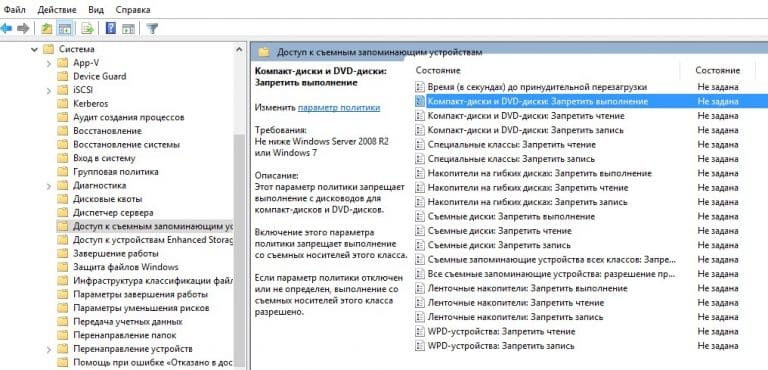The image size is (768, 370).
Task: Select the Kerberos folder in tree
Action: click(91, 104)
